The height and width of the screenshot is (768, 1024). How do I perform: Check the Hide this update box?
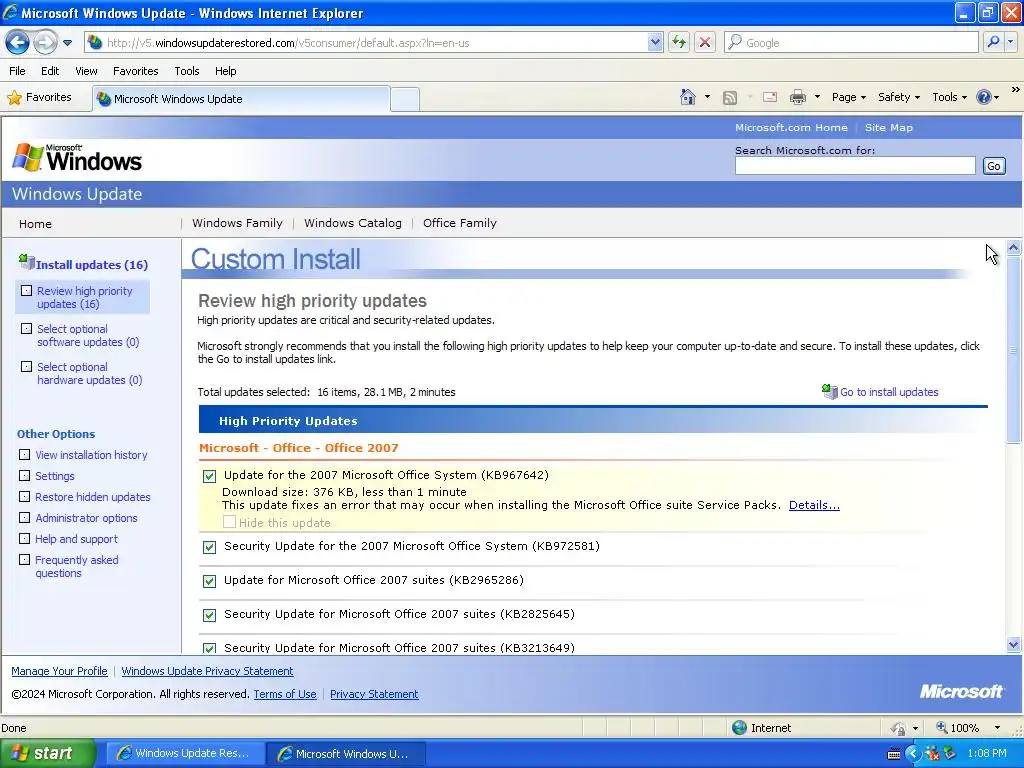tap(229, 522)
